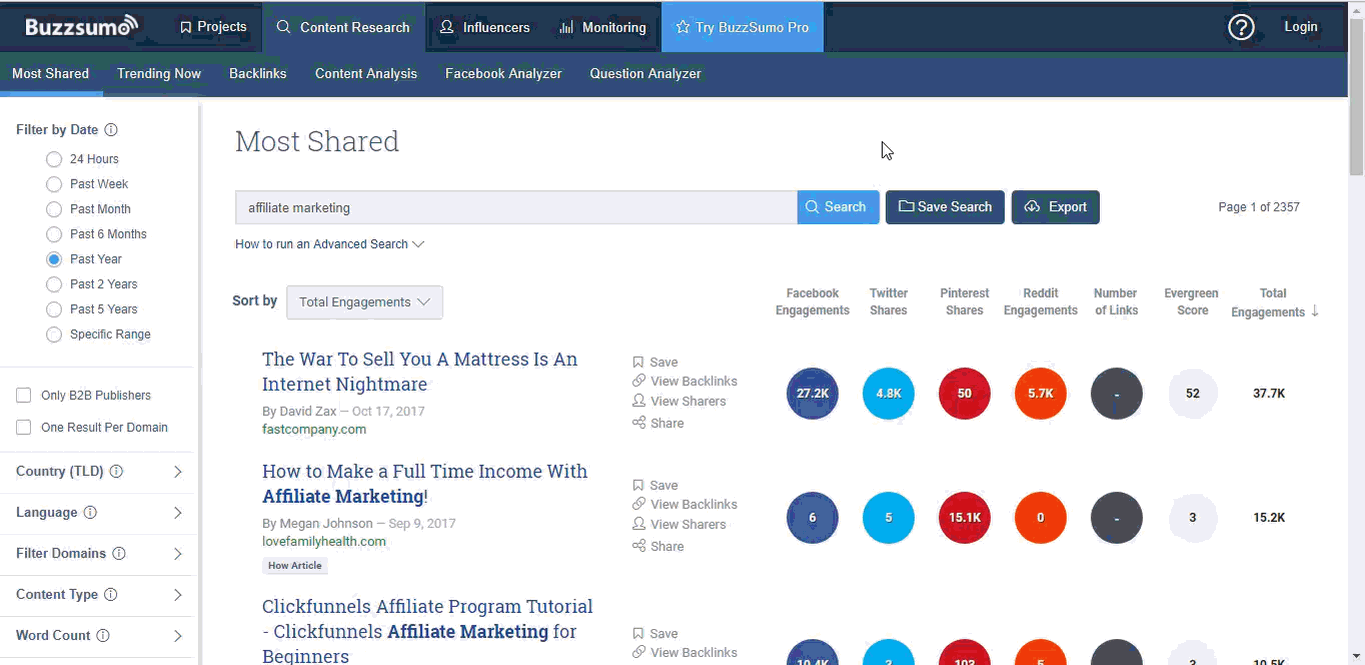Screen dimensions: 1365x665
Task: Switch to Question Analyzer sub-tab
Action: tap(645, 73)
